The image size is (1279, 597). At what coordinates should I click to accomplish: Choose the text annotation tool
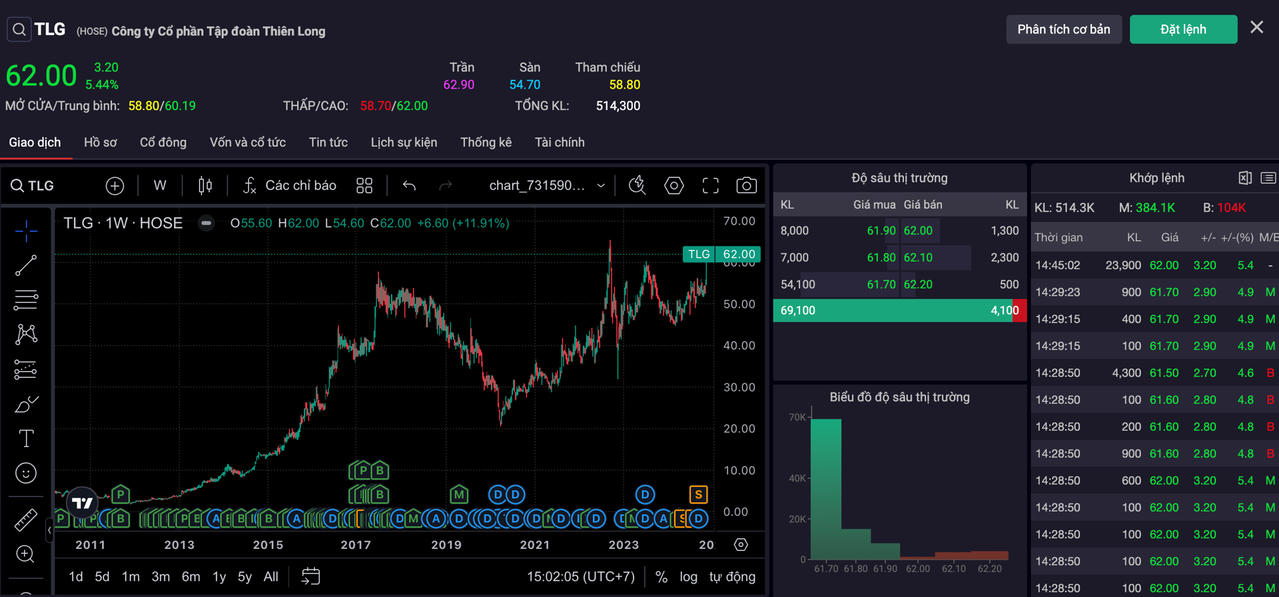click(x=26, y=438)
